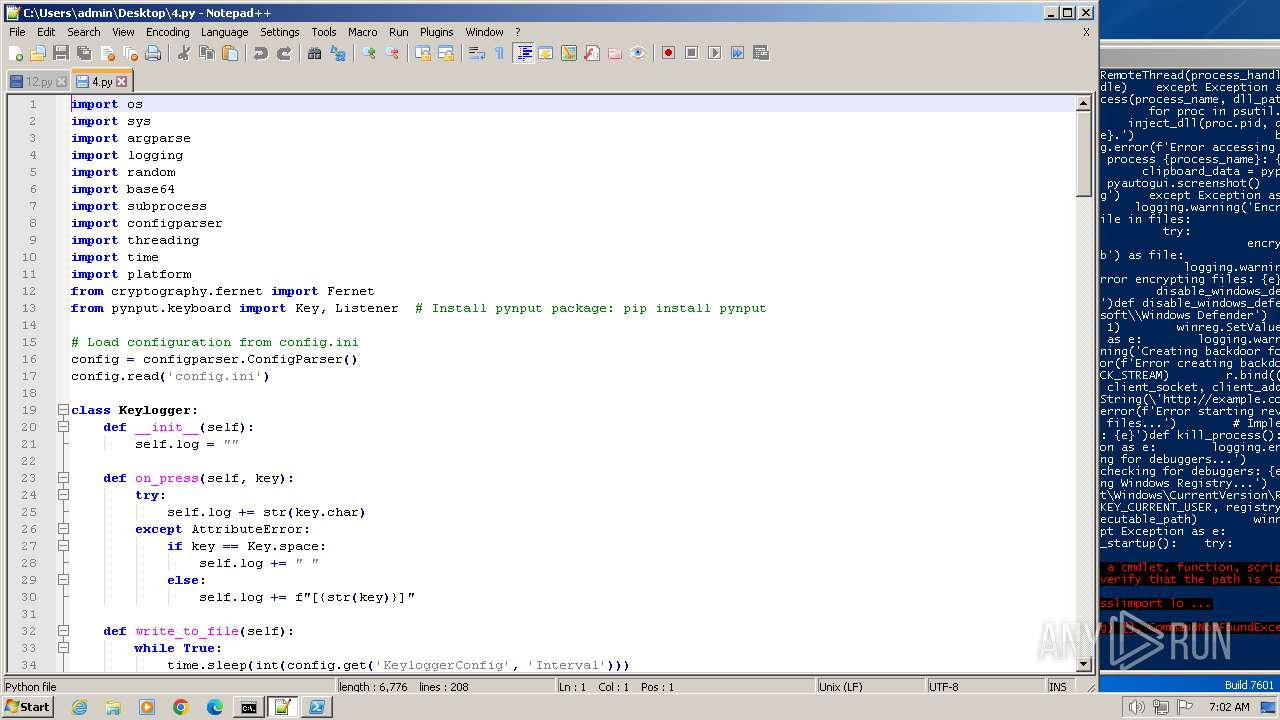Open the Language menu
Image resolution: width=1280 pixels, height=720 pixels.
(x=224, y=32)
